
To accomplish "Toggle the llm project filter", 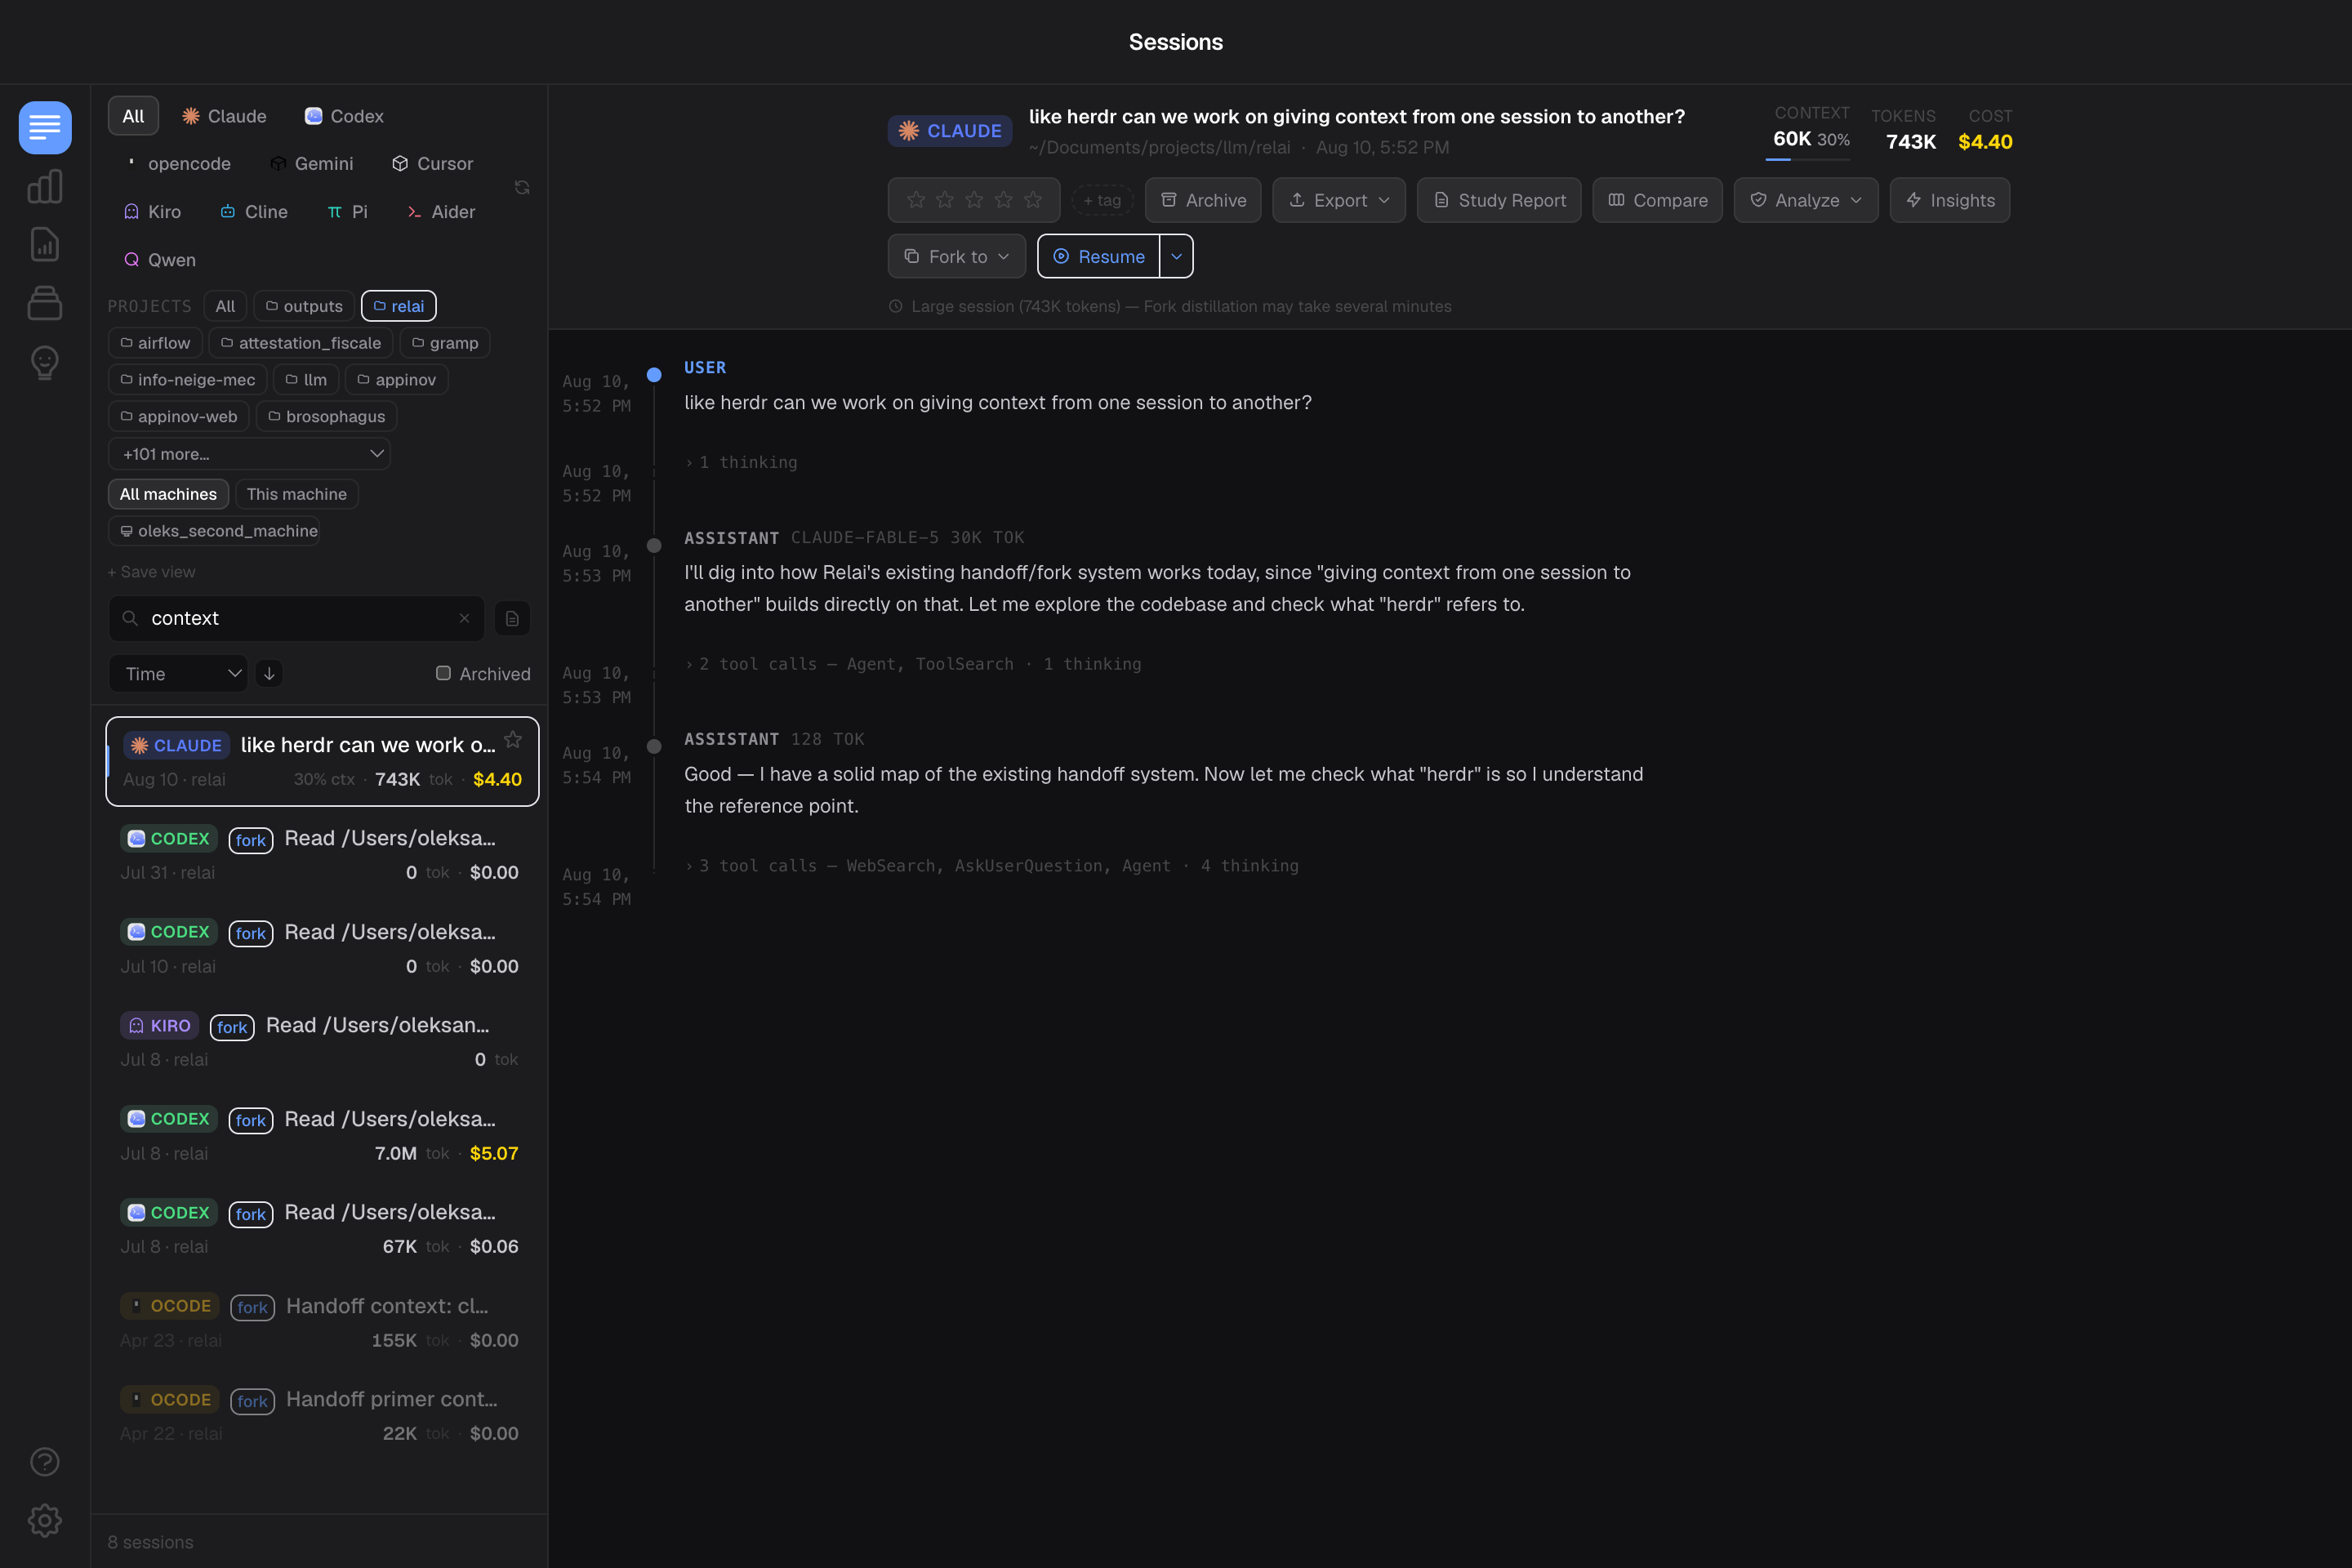I will [x=306, y=379].
